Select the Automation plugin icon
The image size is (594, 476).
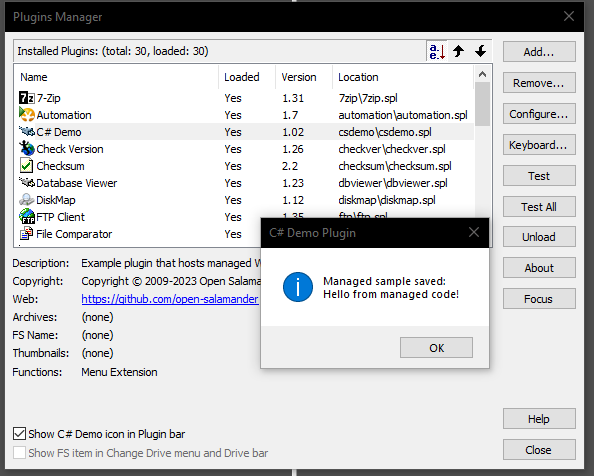coord(27,115)
